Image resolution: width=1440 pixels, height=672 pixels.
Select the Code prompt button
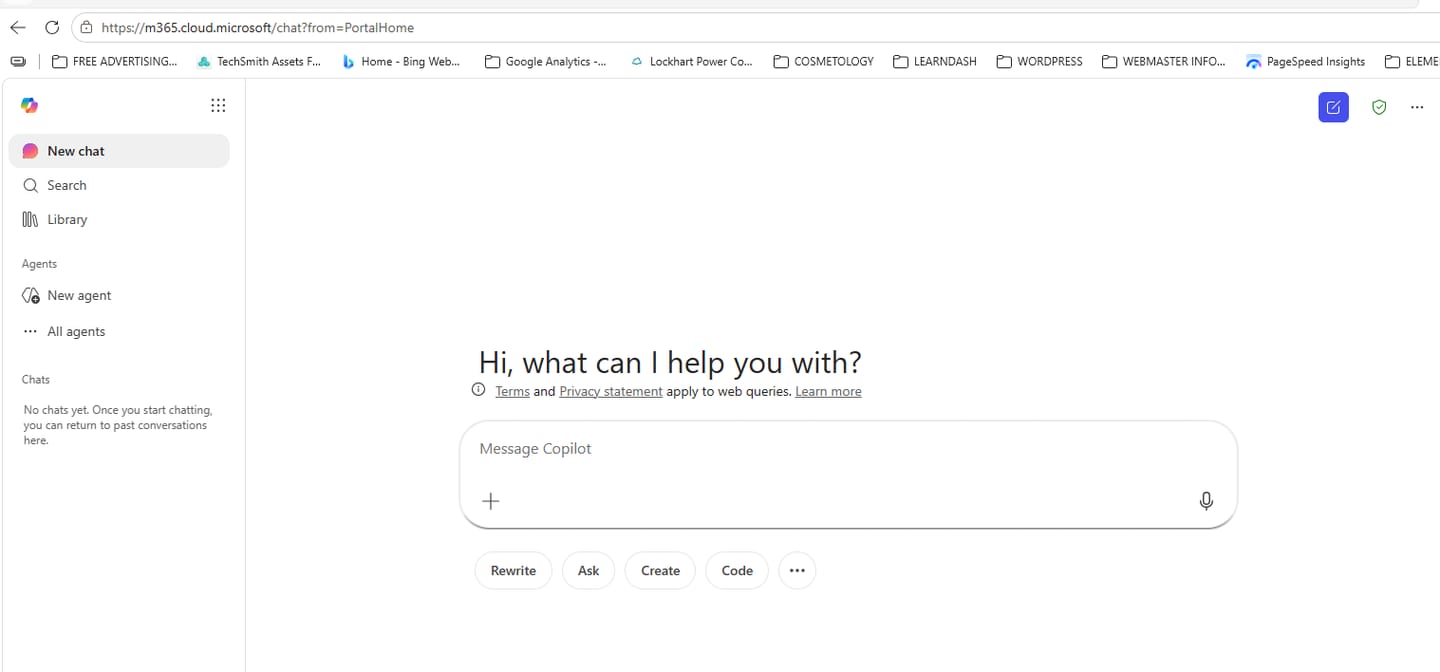(737, 570)
